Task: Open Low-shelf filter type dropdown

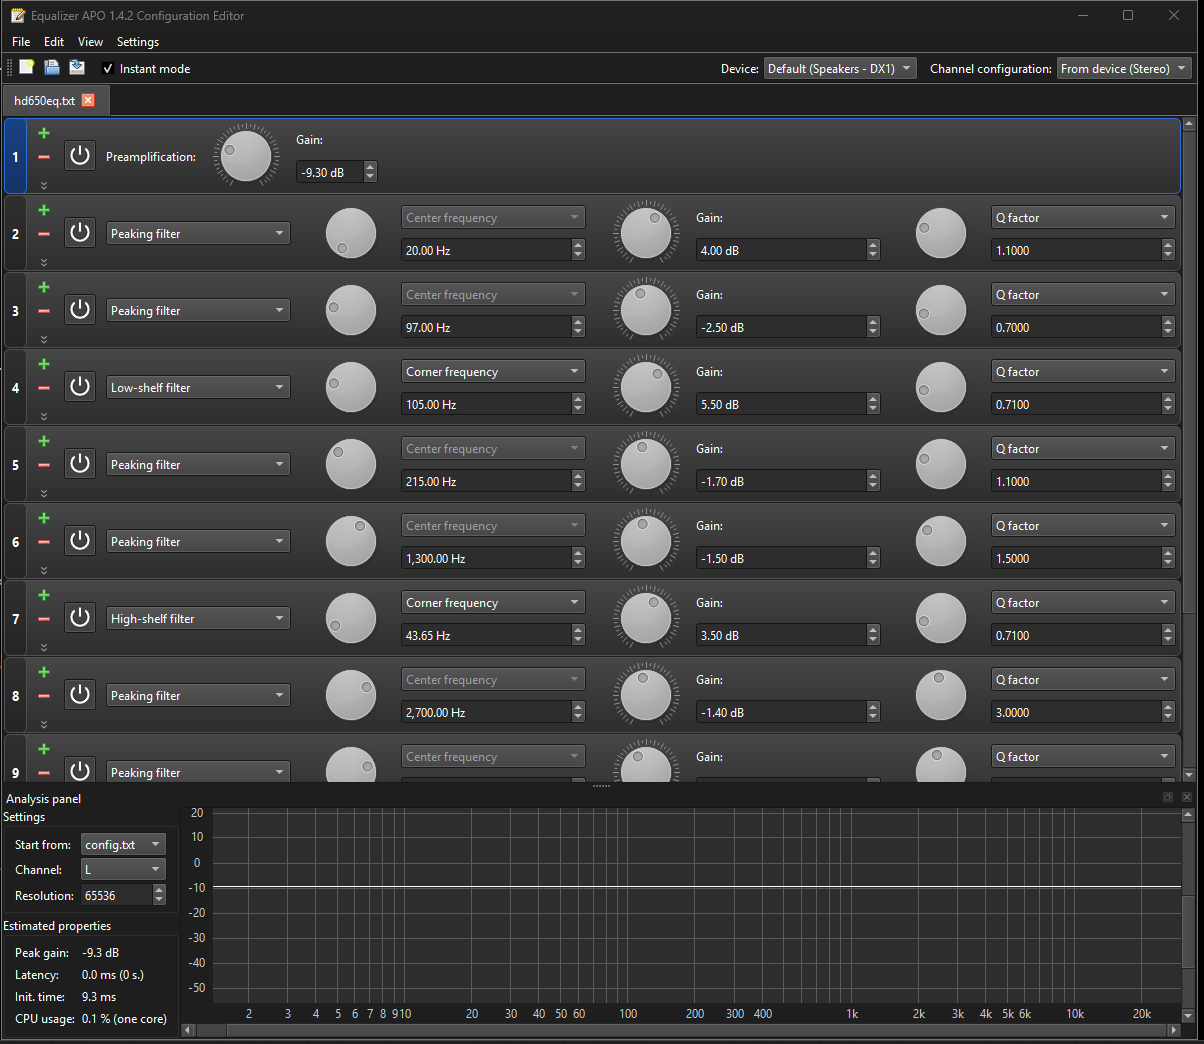Action: click(198, 387)
